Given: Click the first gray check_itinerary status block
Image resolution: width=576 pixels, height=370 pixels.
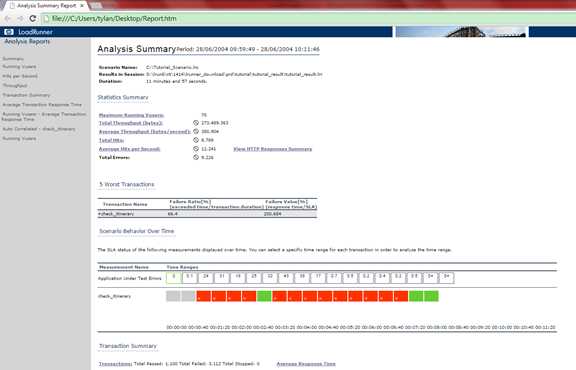Looking at the screenshot, I should click(173, 296).
